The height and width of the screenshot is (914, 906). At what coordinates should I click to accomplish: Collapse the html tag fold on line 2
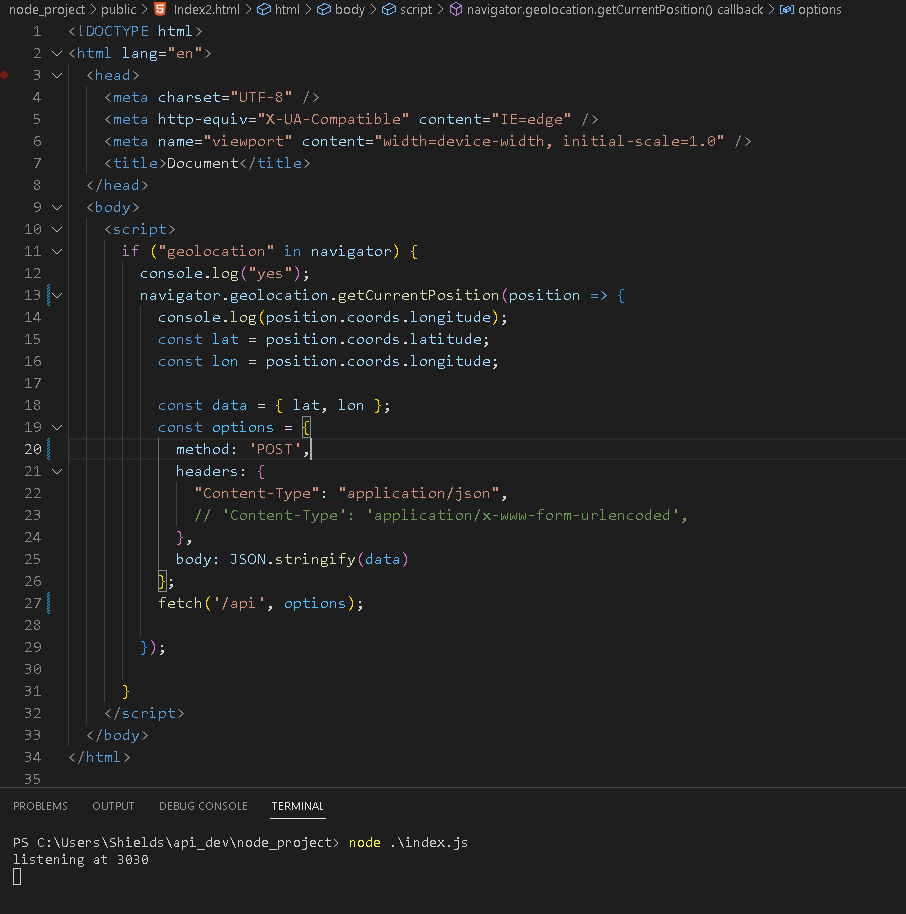point(57,54)
